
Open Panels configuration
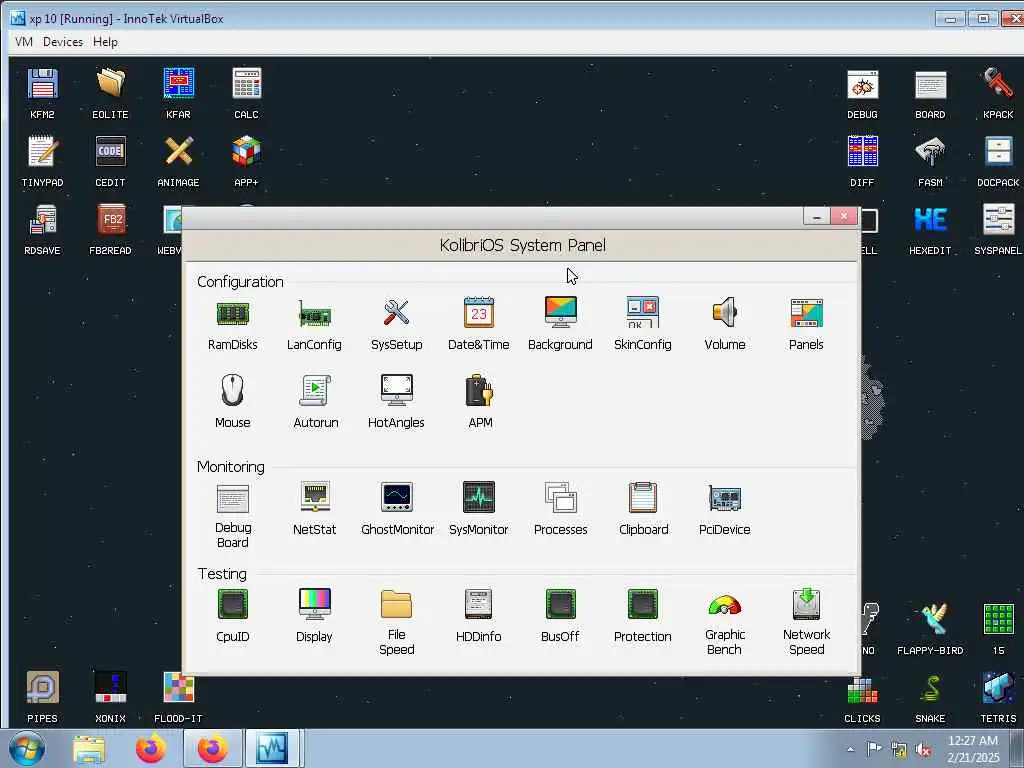pos(807,325)
